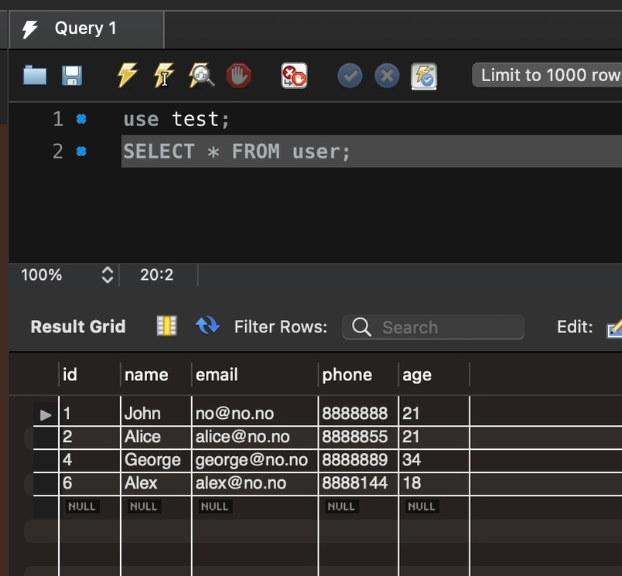This screenshot has height=576, width=622.
Task: Toggle stop-on-error execution icon
Action: pos(294,75)
